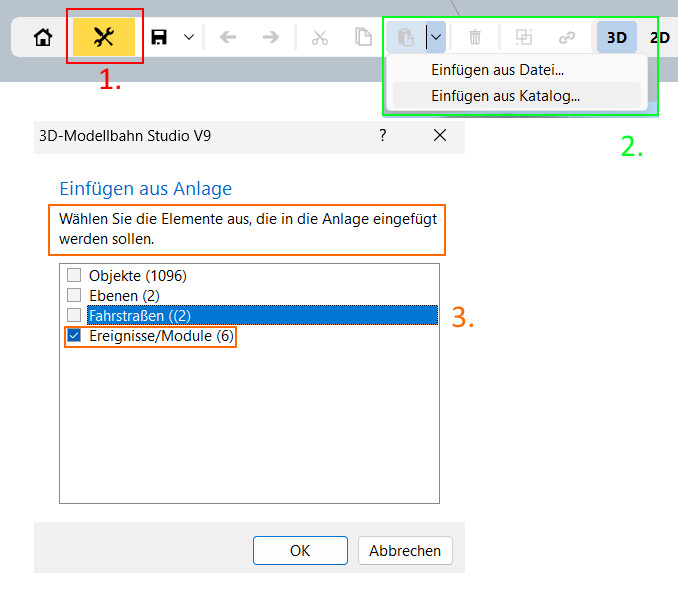678x605 pixels.
Task: Group objects with the overlapping squares icon
Action: click(x=524, y=37)
